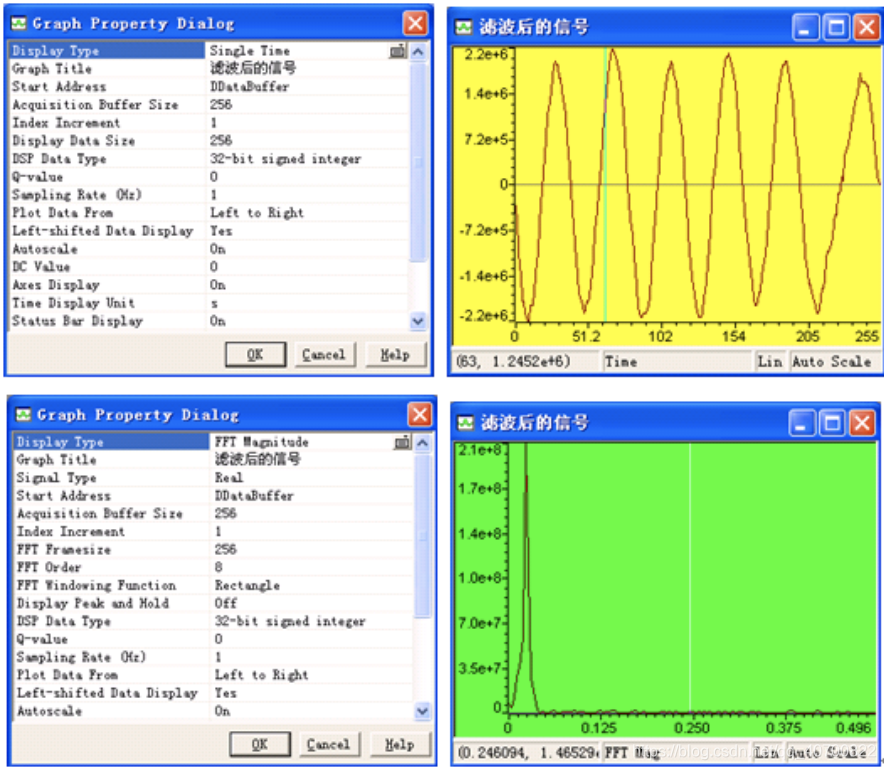This screenshot has width=886, height=770.
Task: Click the bottom dialog's vertical scrollbar thumb
Action: pos(423,534)
